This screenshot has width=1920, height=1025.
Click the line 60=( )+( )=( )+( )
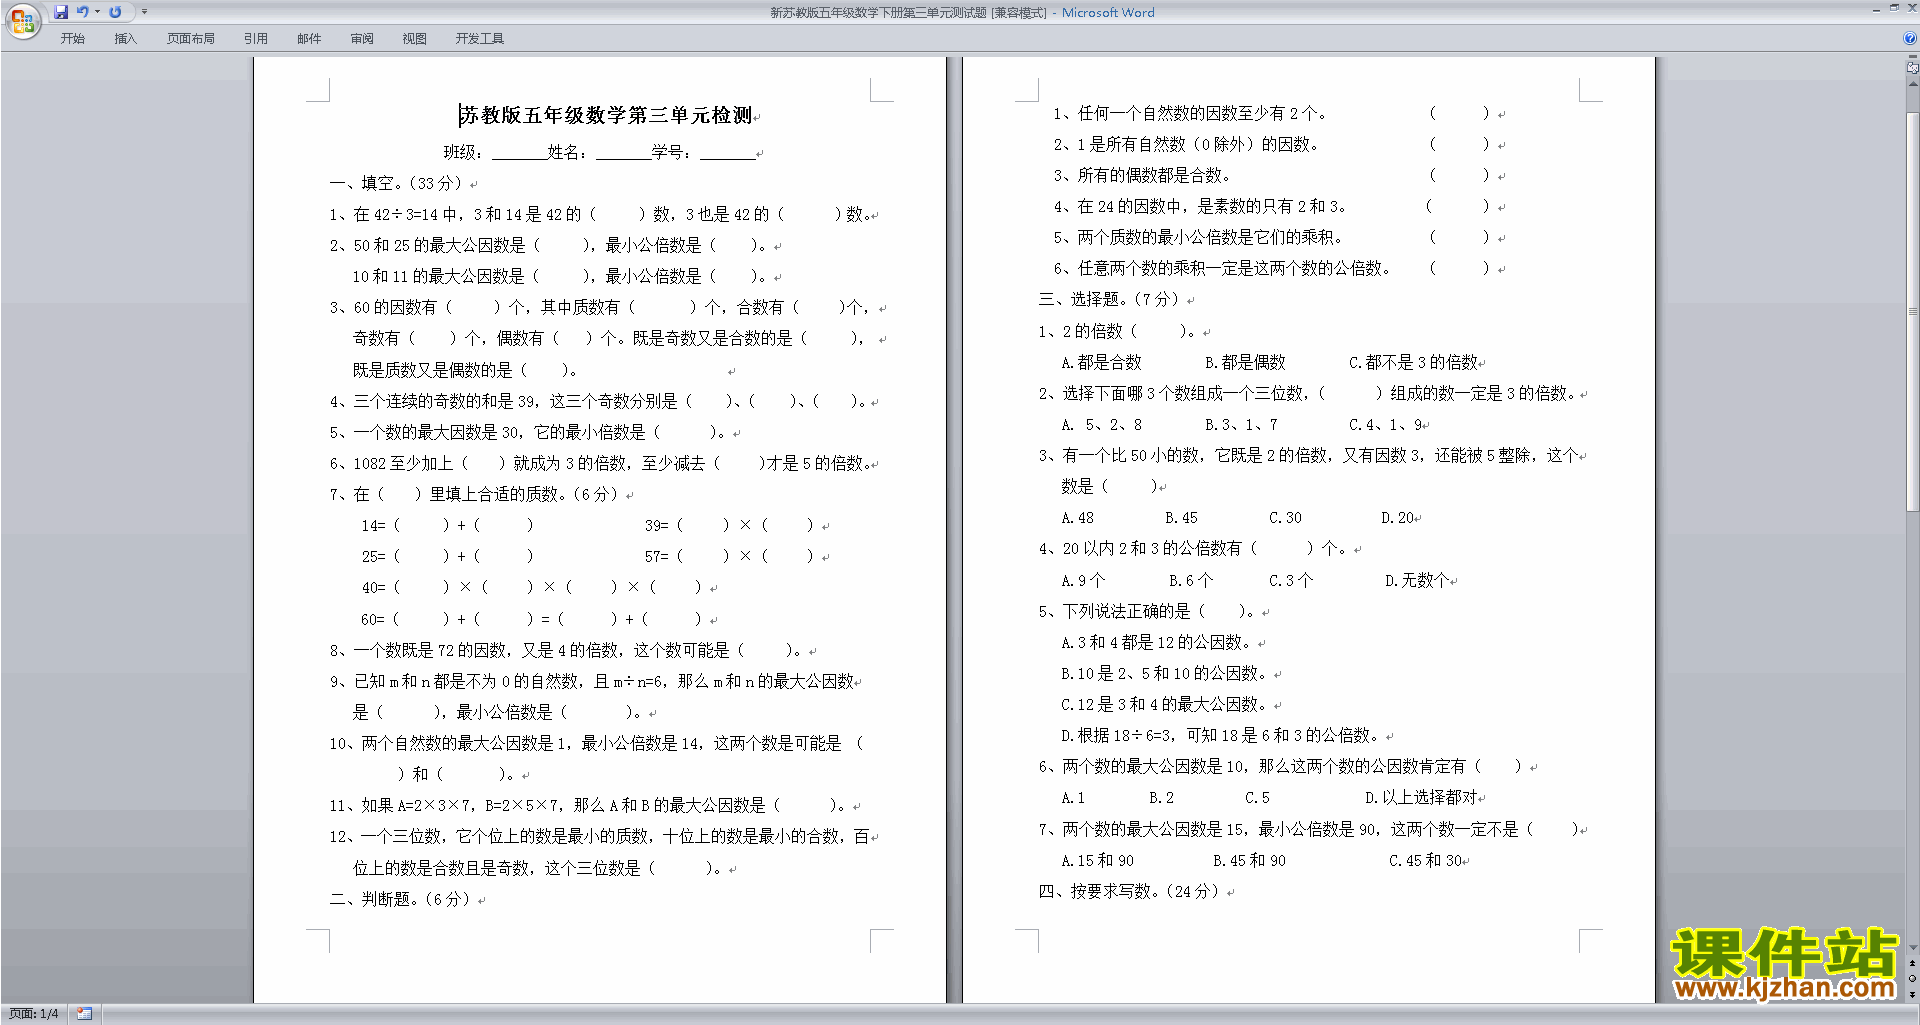click(532, 619)
